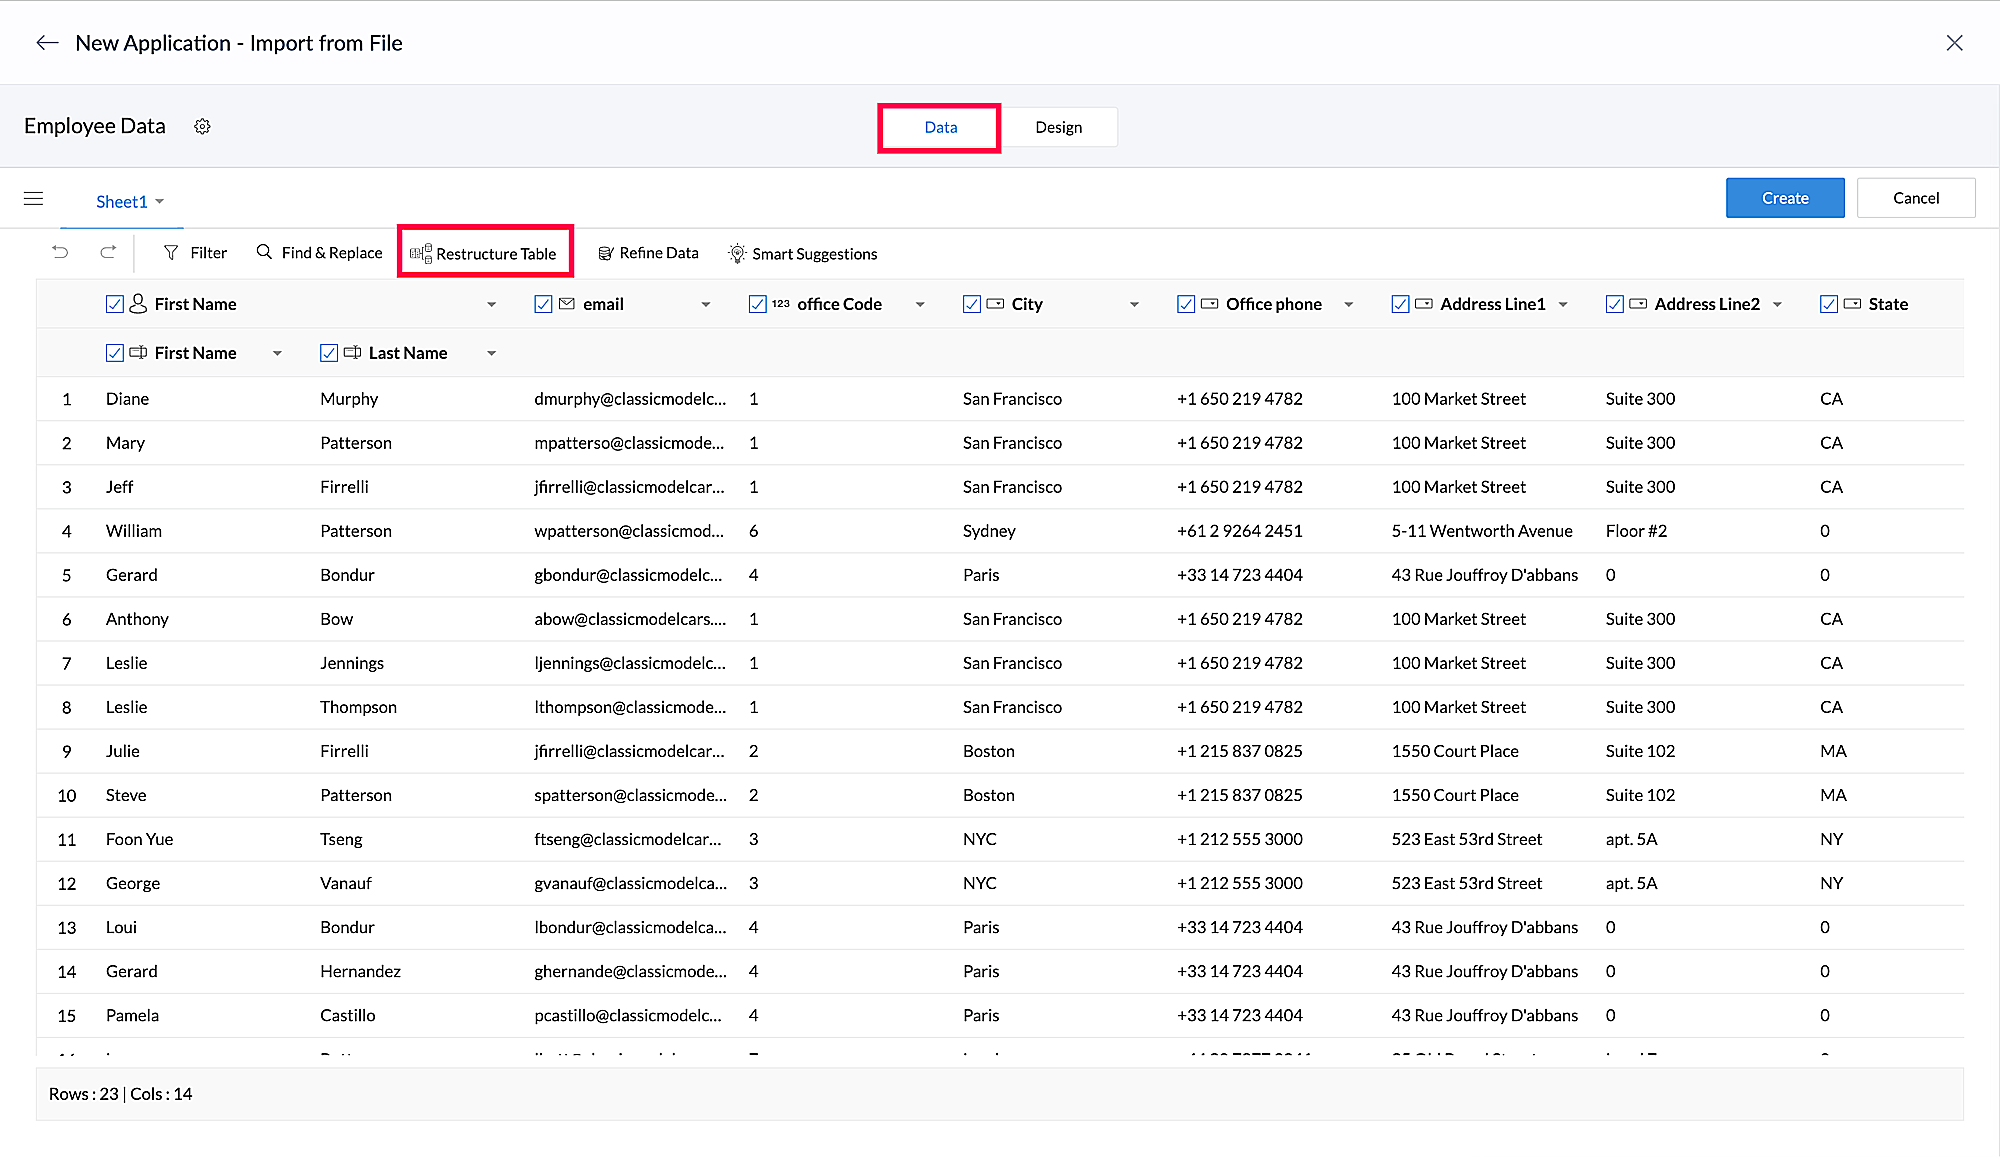Open Refine Data tool

648,253
